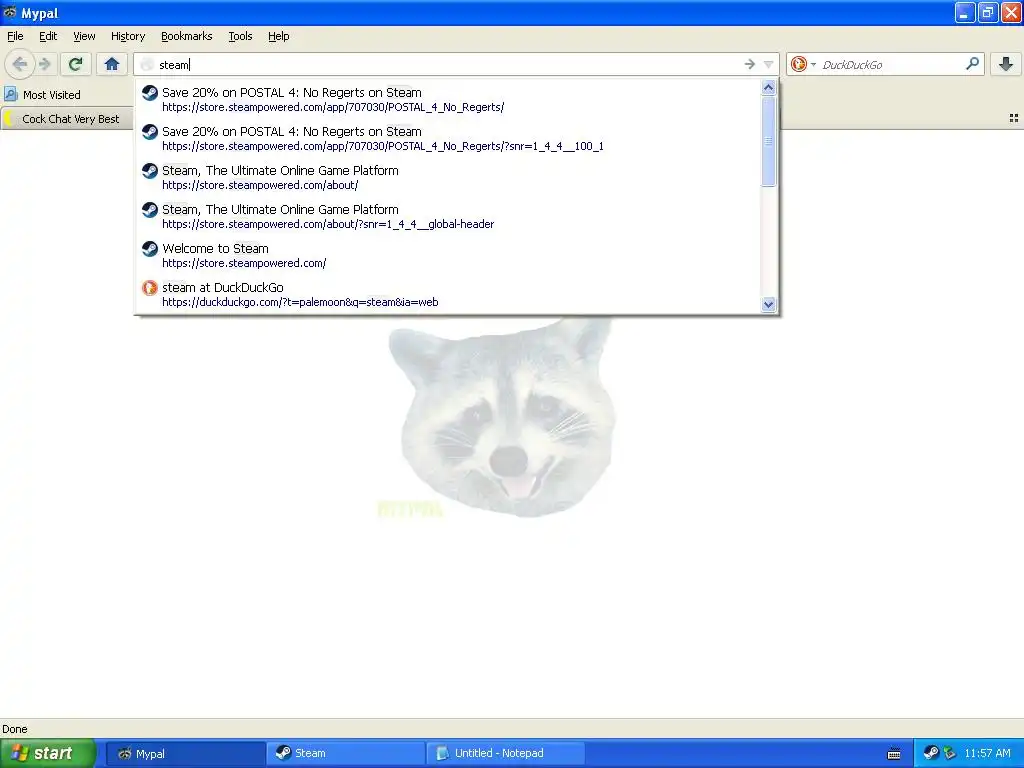Switch to Untitled - Notepad taskbar window
1024x768 pixels.
click(x=505, y=753)
